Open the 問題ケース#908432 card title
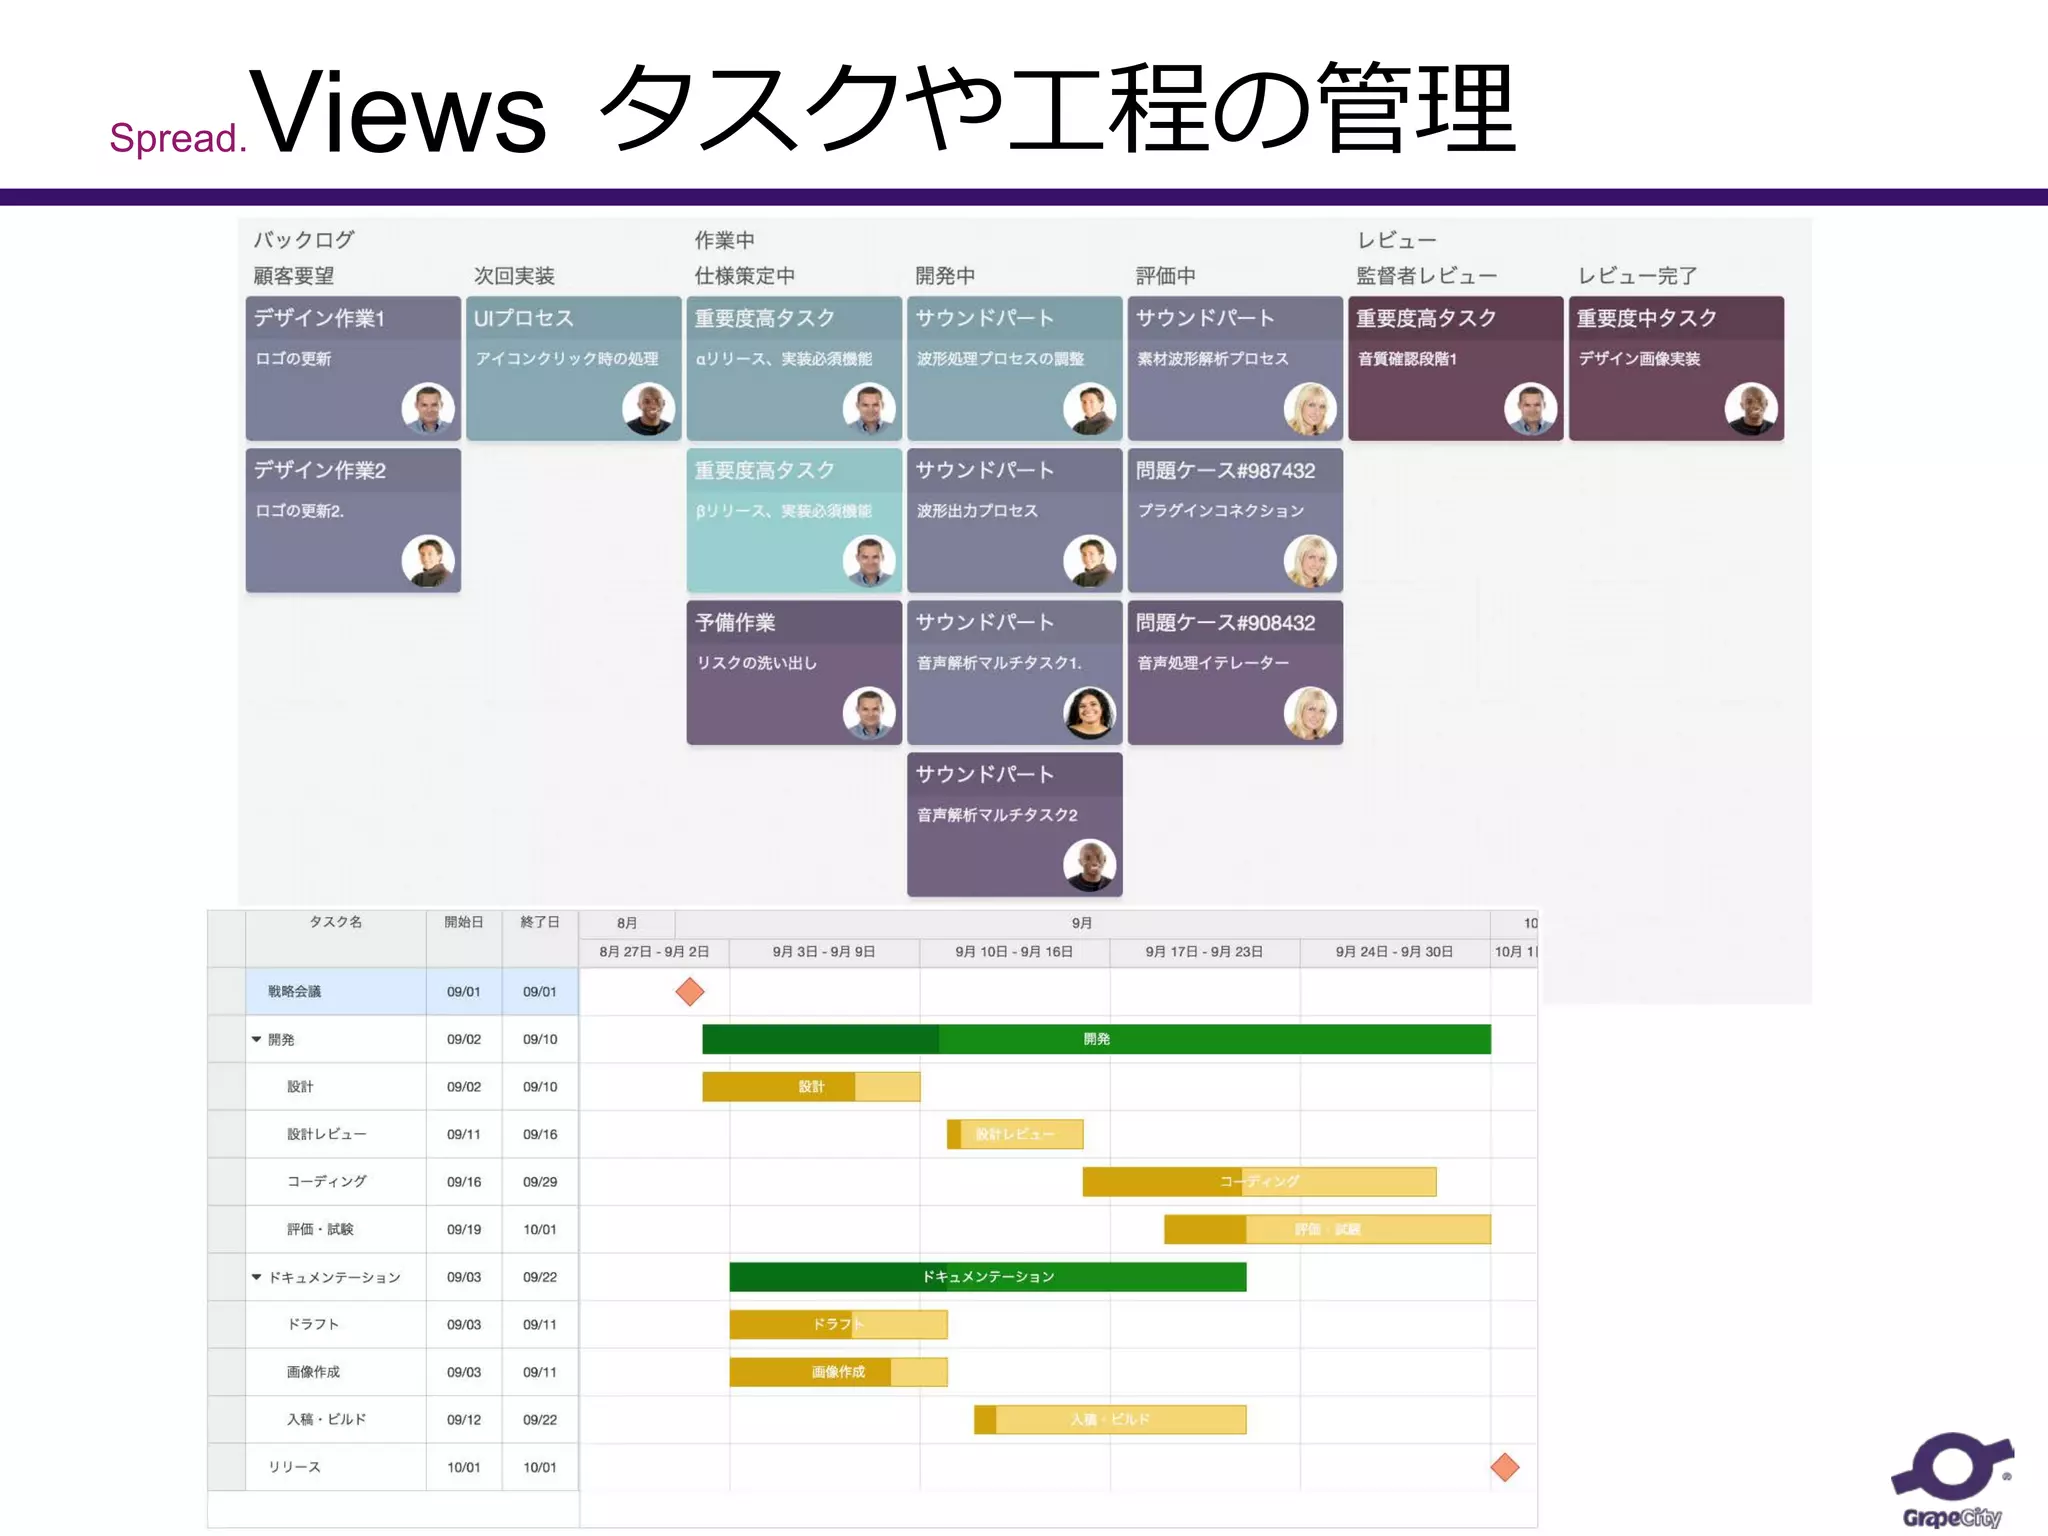2048x1536 pixels. click(1225, 622)
